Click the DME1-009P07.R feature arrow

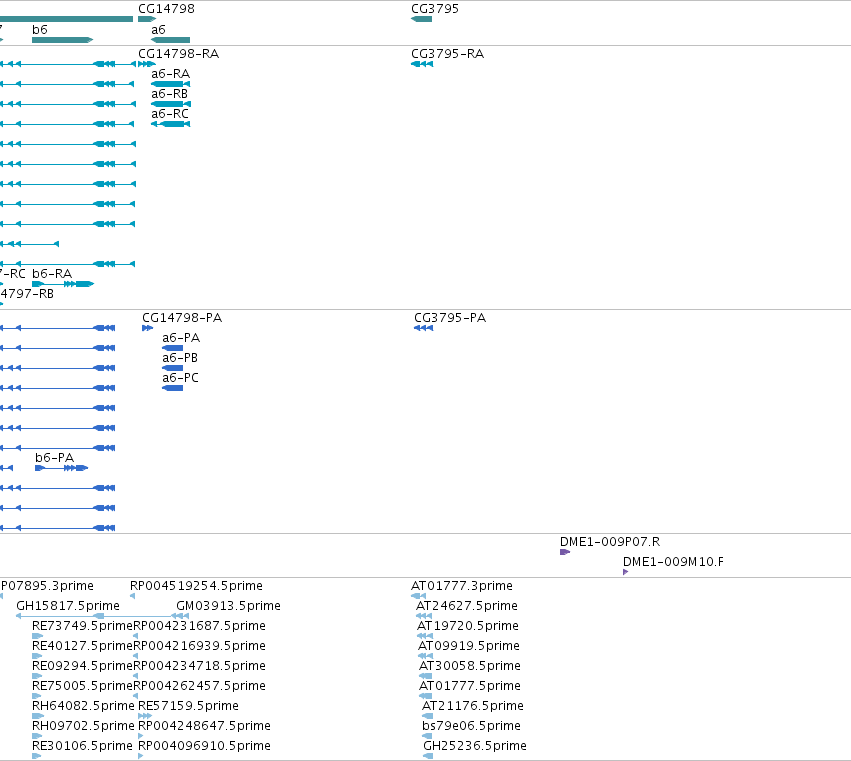[x=565, y=552]
